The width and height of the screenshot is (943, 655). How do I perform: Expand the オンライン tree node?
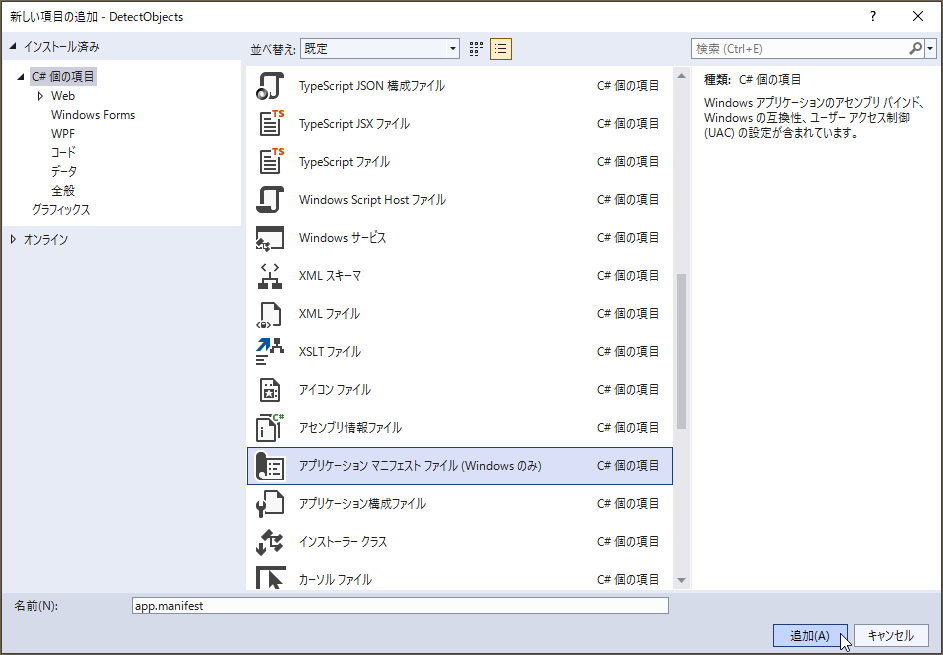click(x=14, y=239)
